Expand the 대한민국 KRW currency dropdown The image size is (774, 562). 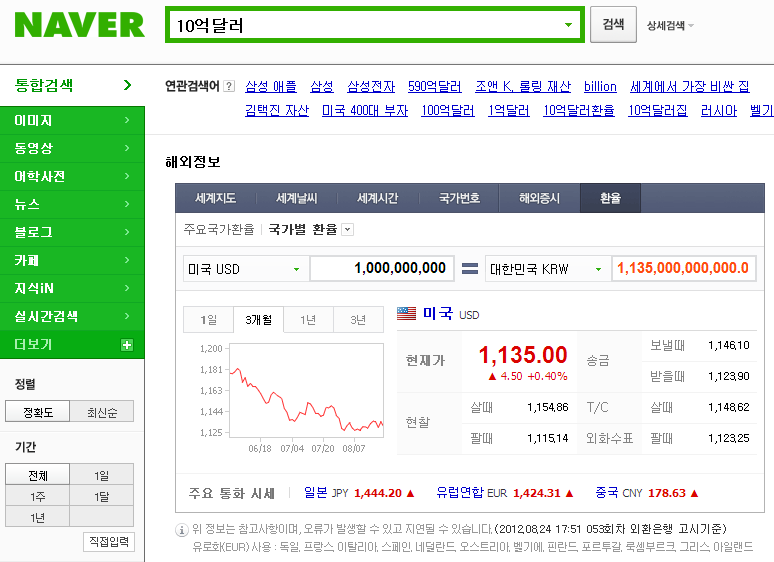598,269
